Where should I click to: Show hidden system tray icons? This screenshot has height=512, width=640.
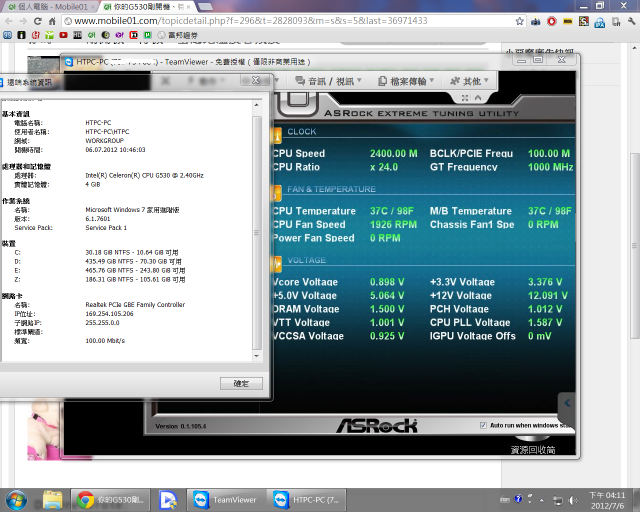tap(542, 500)
